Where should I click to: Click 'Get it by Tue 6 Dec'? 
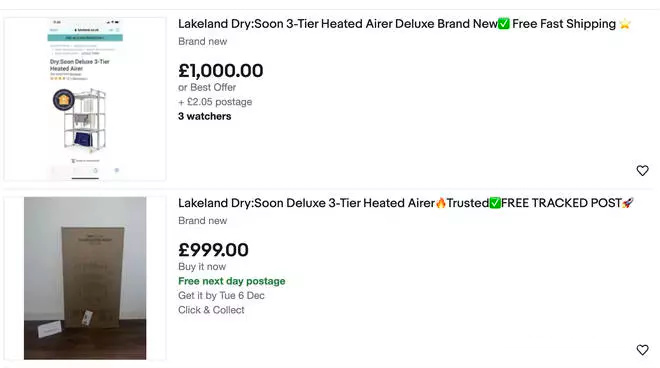click(221, 296)
